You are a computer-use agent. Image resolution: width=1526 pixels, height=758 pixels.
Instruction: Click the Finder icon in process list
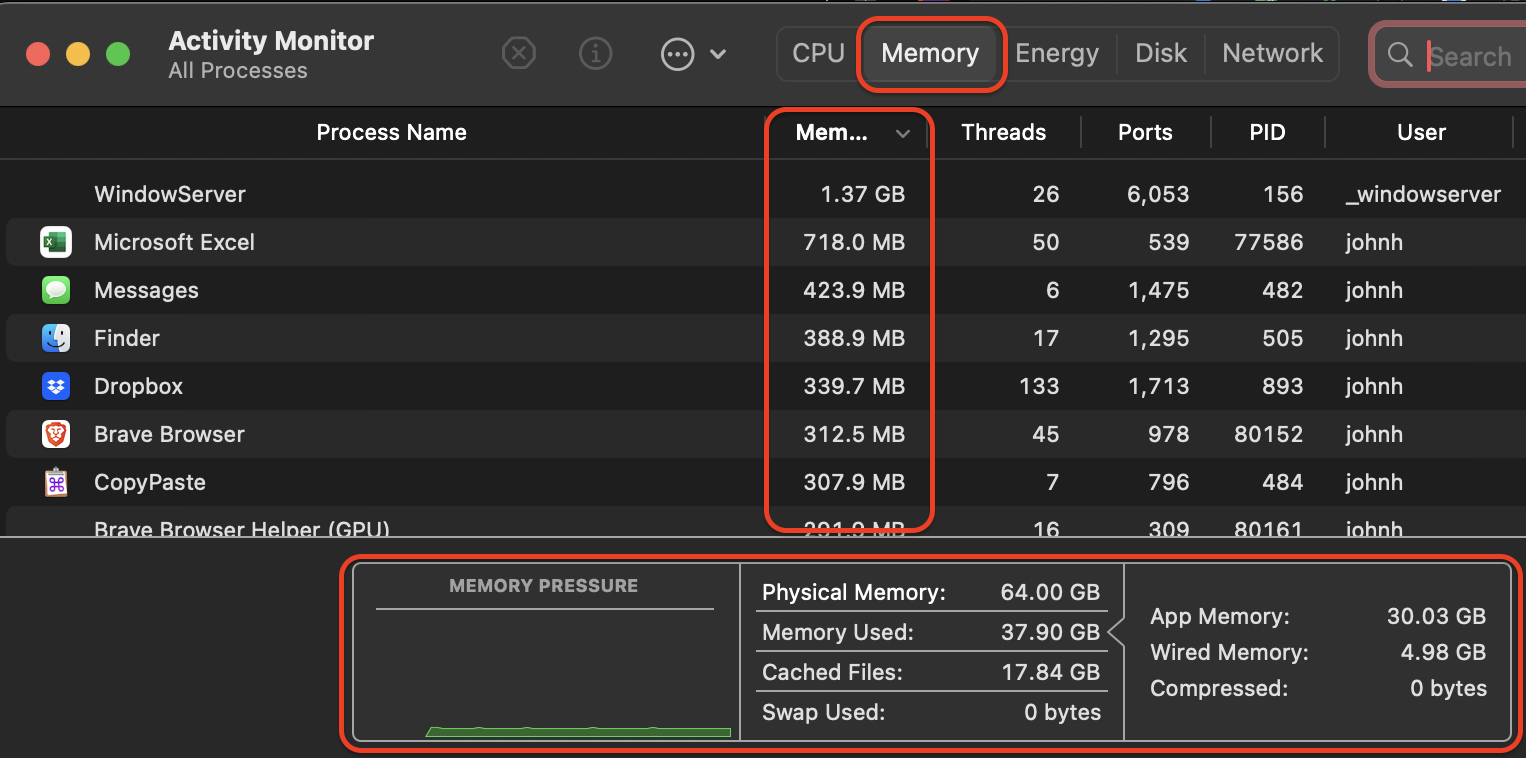pos(55,338)
